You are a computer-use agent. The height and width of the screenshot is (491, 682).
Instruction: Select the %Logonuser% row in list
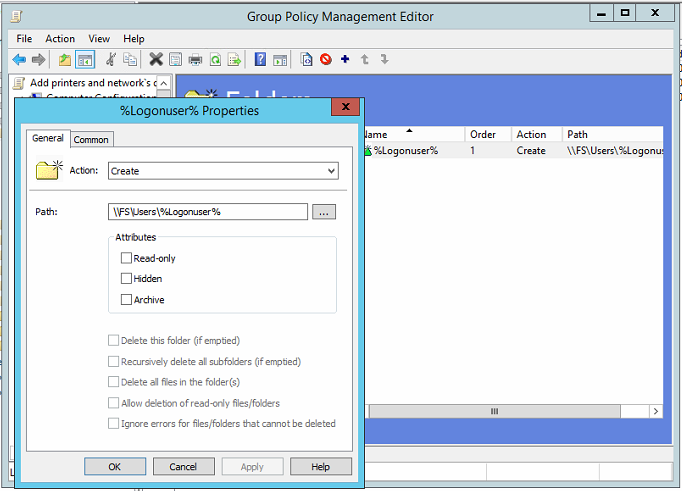pos(513,150)
